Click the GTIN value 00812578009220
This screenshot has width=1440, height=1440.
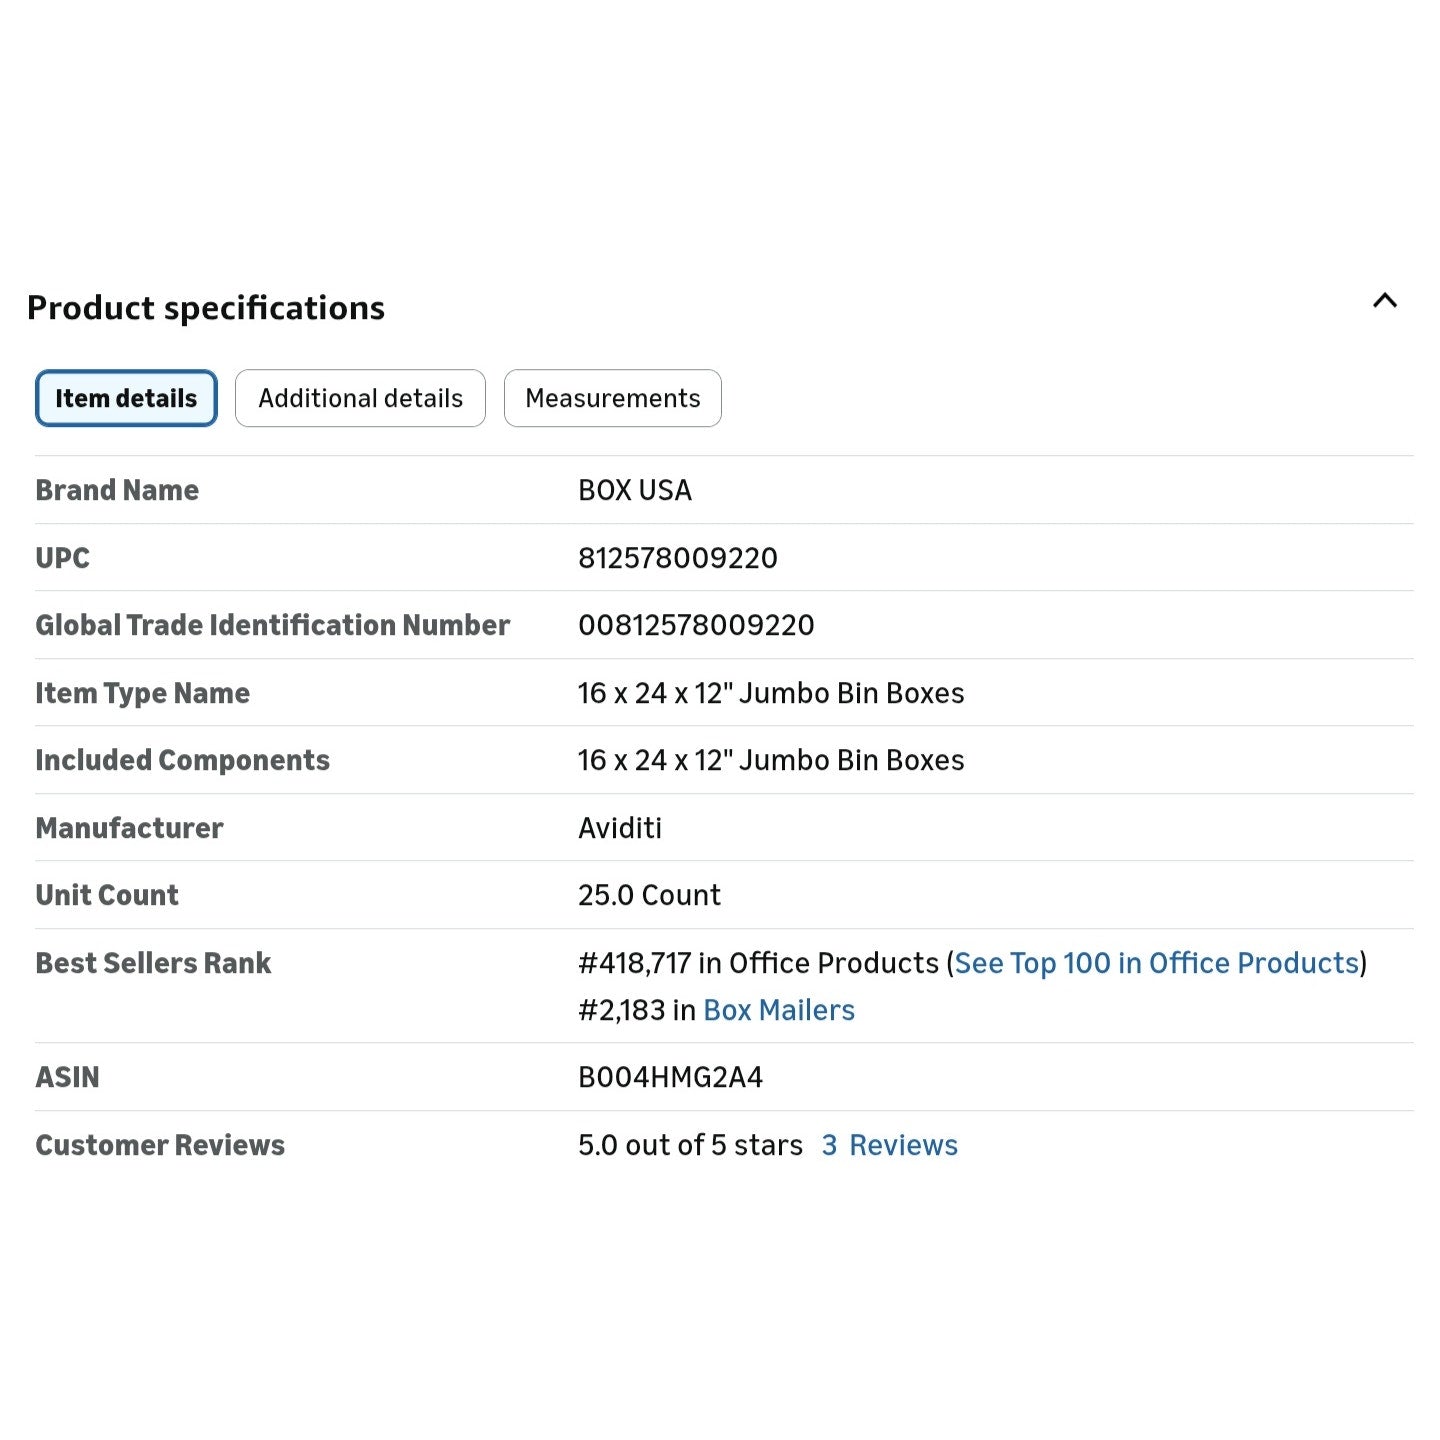pos(696,625)
